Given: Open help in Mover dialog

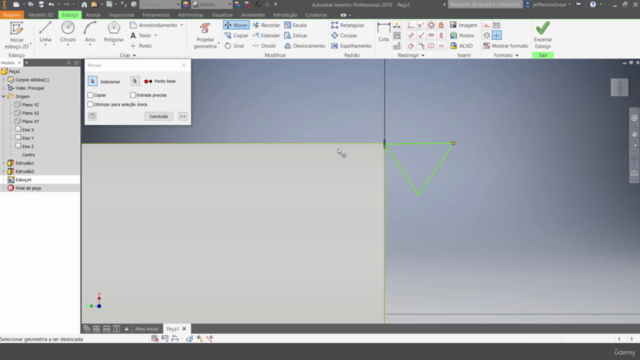Looking at the screenshot, I should click(x=92, y=116).
